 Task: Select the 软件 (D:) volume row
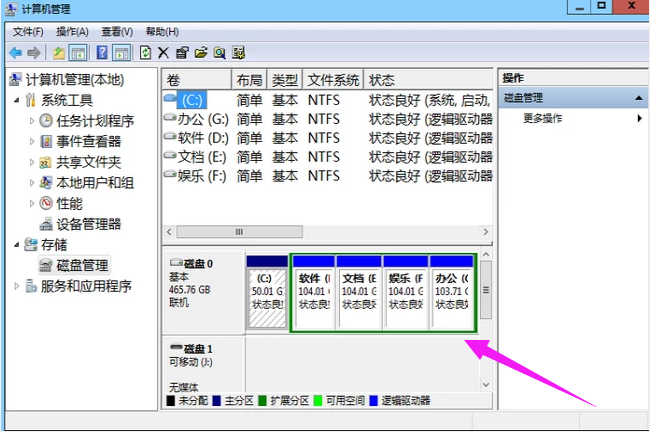tap(204, 138)
